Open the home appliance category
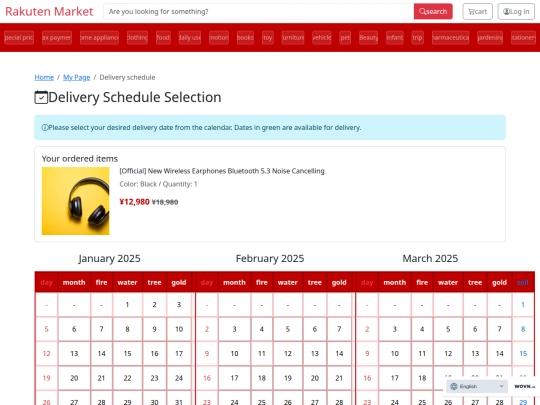 pos(99,38)
